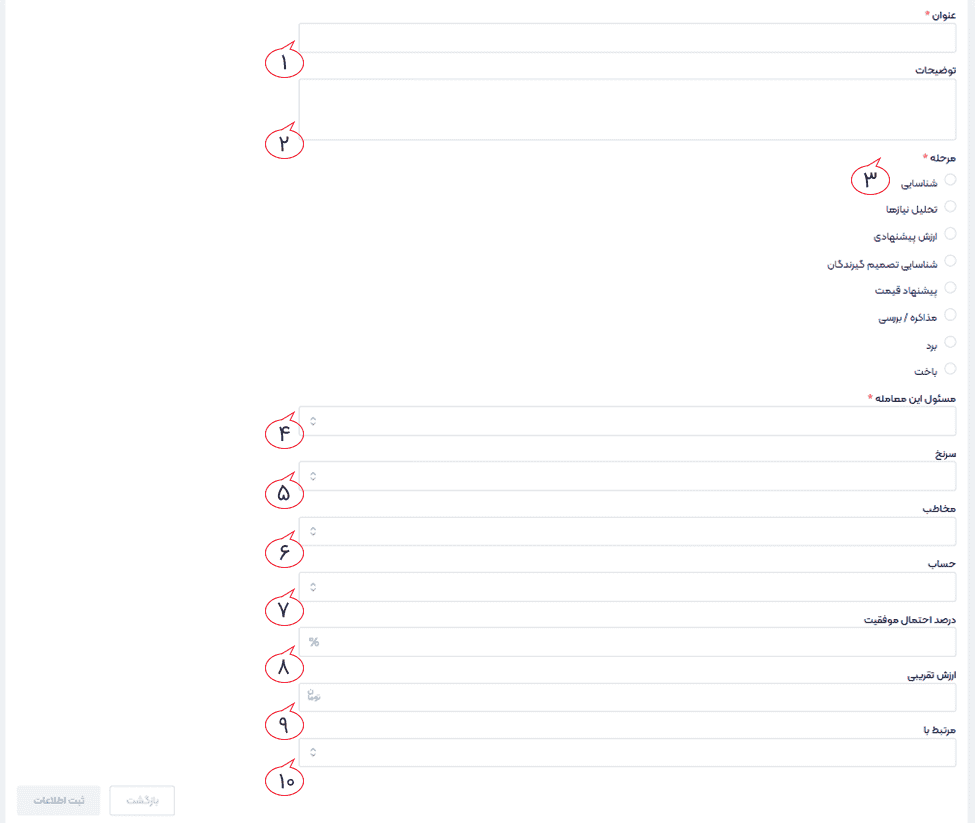
Task: Select the شناسایی stage radio button
Action: 950,180
